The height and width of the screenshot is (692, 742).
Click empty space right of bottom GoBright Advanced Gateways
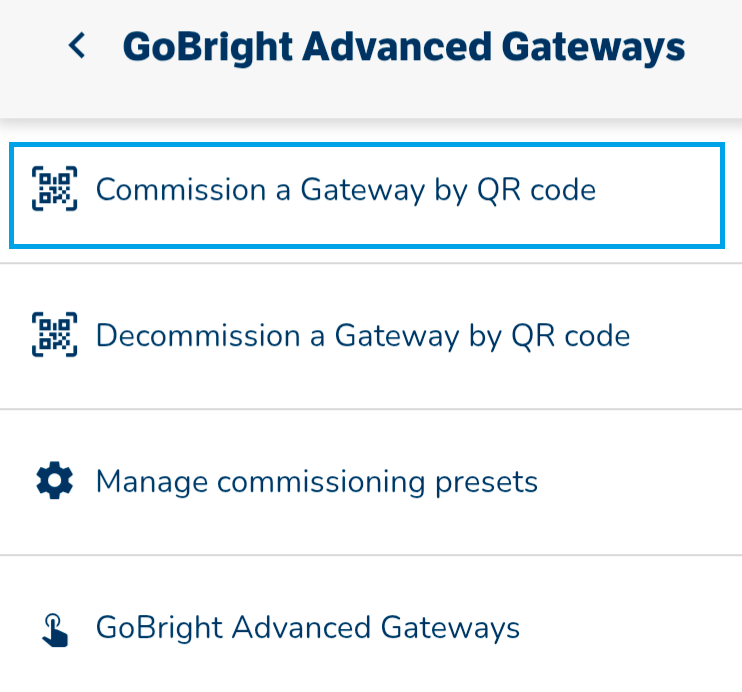click(629, 627)
